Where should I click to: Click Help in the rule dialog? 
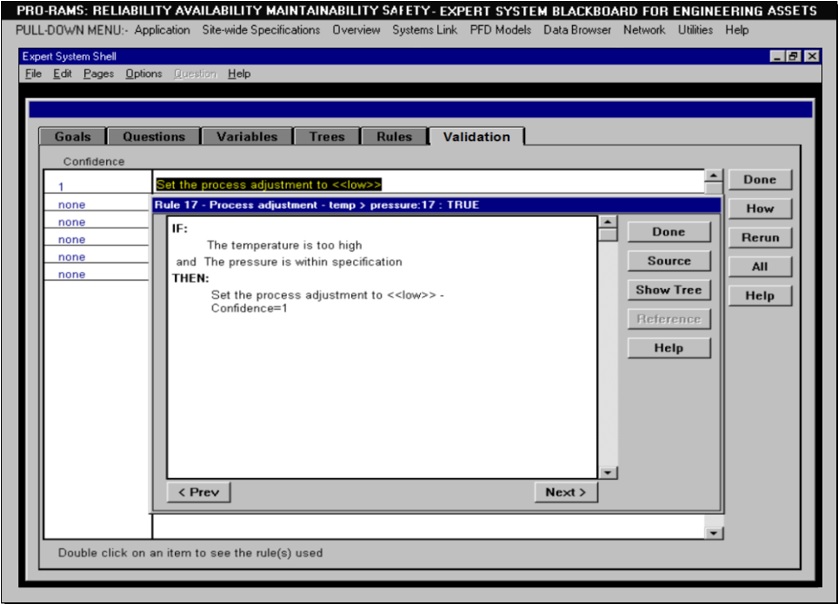click(669, 348)
